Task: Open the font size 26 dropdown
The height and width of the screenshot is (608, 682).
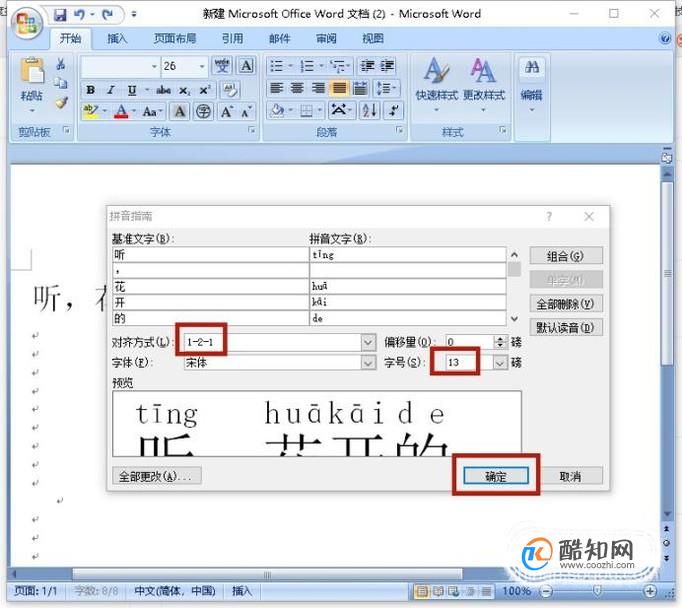Action: coord(202,66)
